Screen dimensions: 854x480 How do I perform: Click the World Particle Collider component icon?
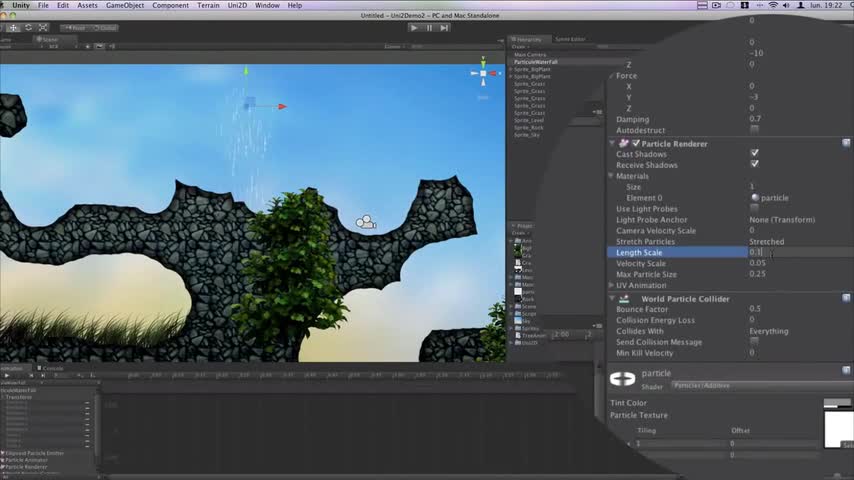(624, 299)
